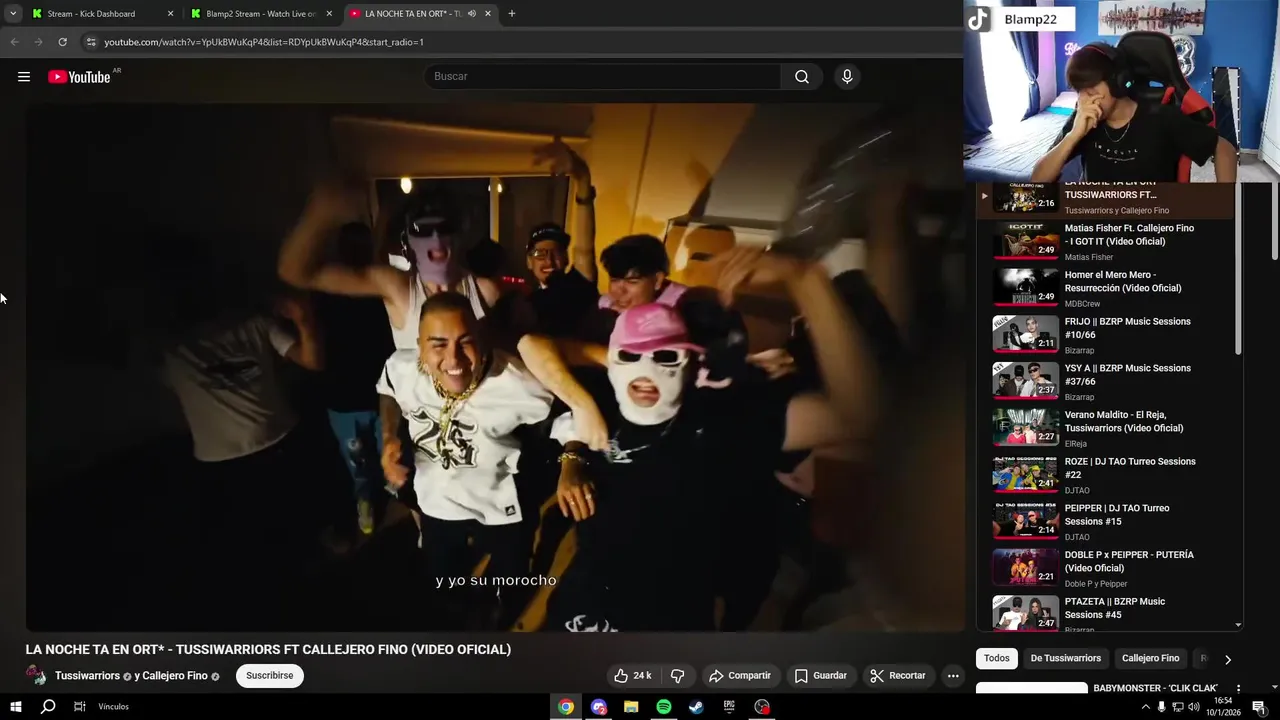This screenshot has height=720, width=1280.
Task: Select the De Tussiwarriors filter chip
Action: pyautogui.click(x=1066, y=658)
